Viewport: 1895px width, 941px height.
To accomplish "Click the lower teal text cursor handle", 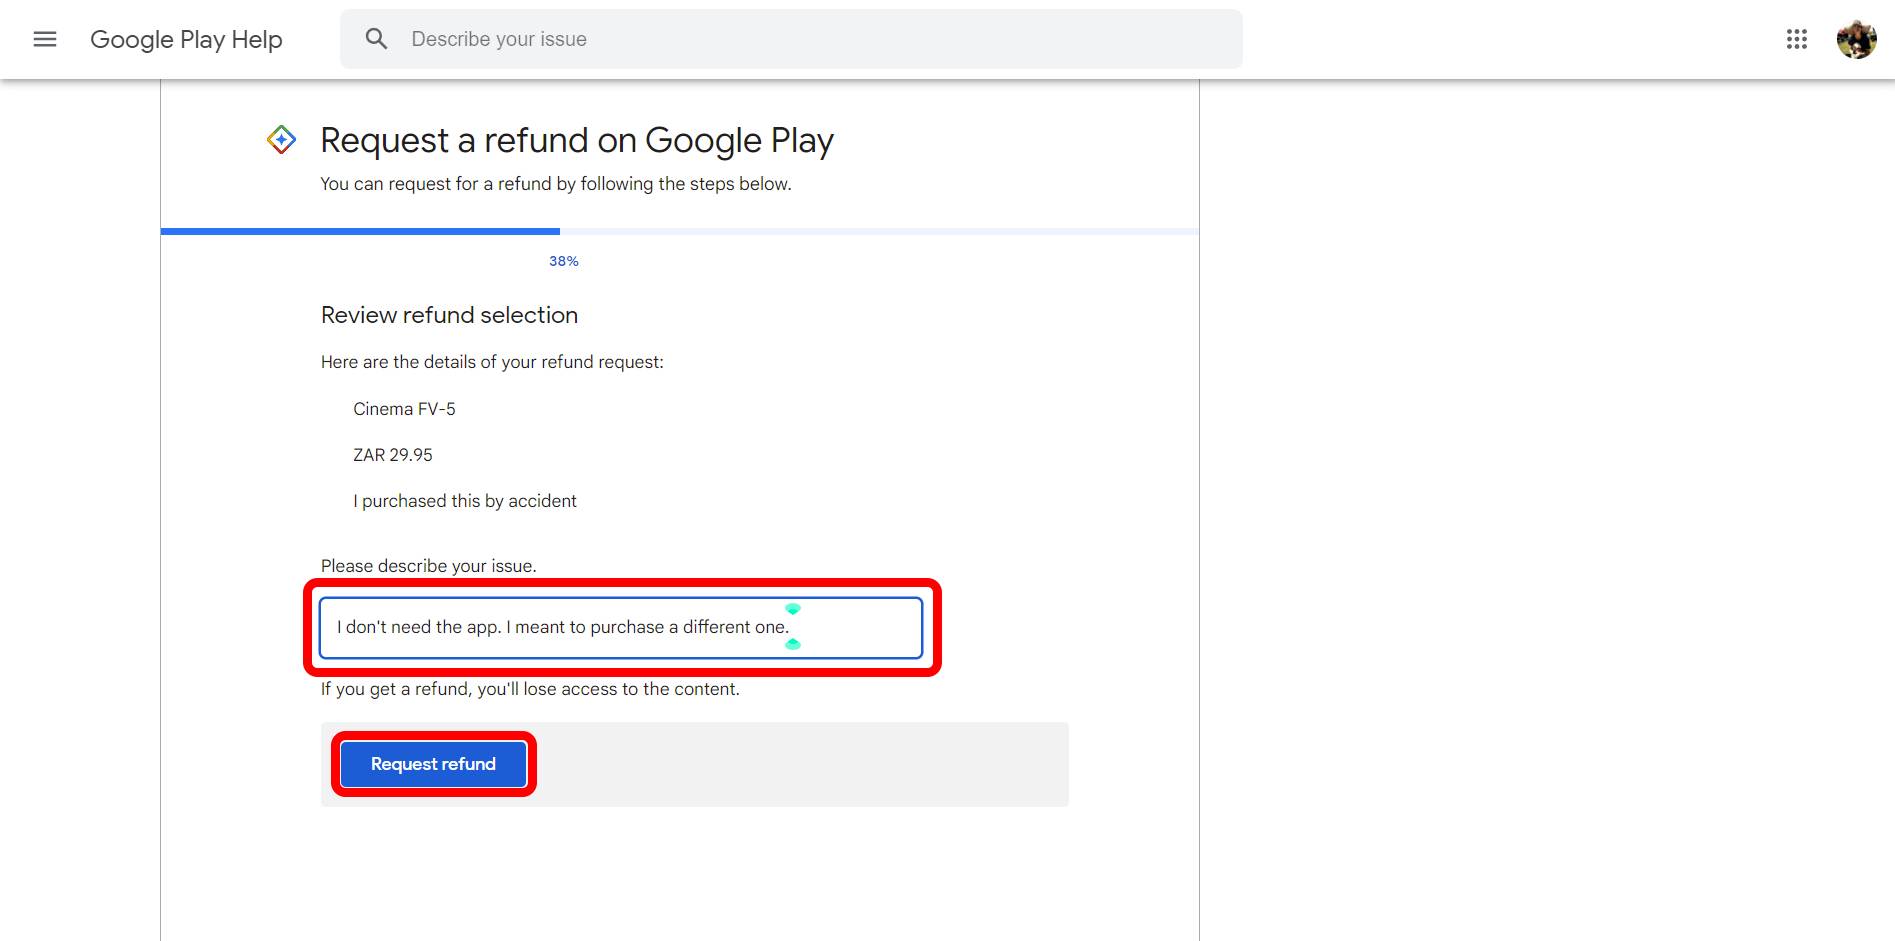I will pyautogui.click(x=793, y=645).
